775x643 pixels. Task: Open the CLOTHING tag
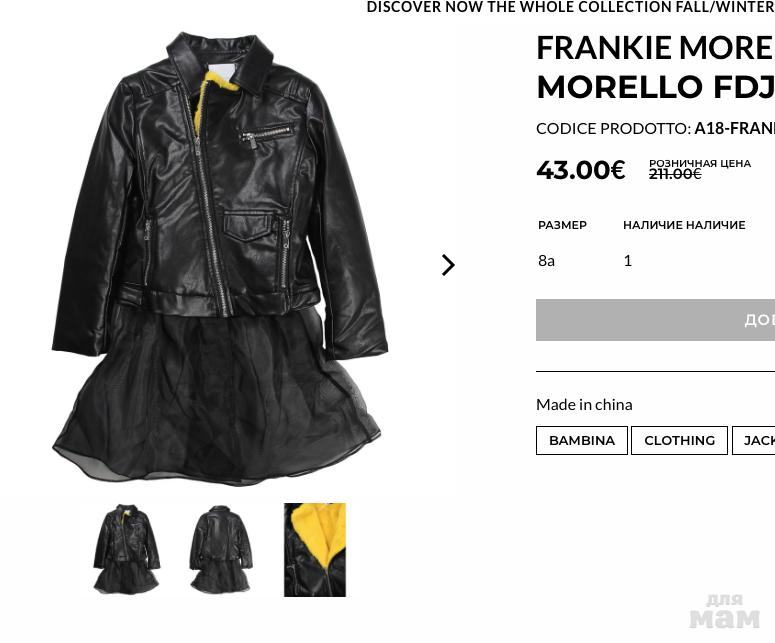tap(679, 440)
